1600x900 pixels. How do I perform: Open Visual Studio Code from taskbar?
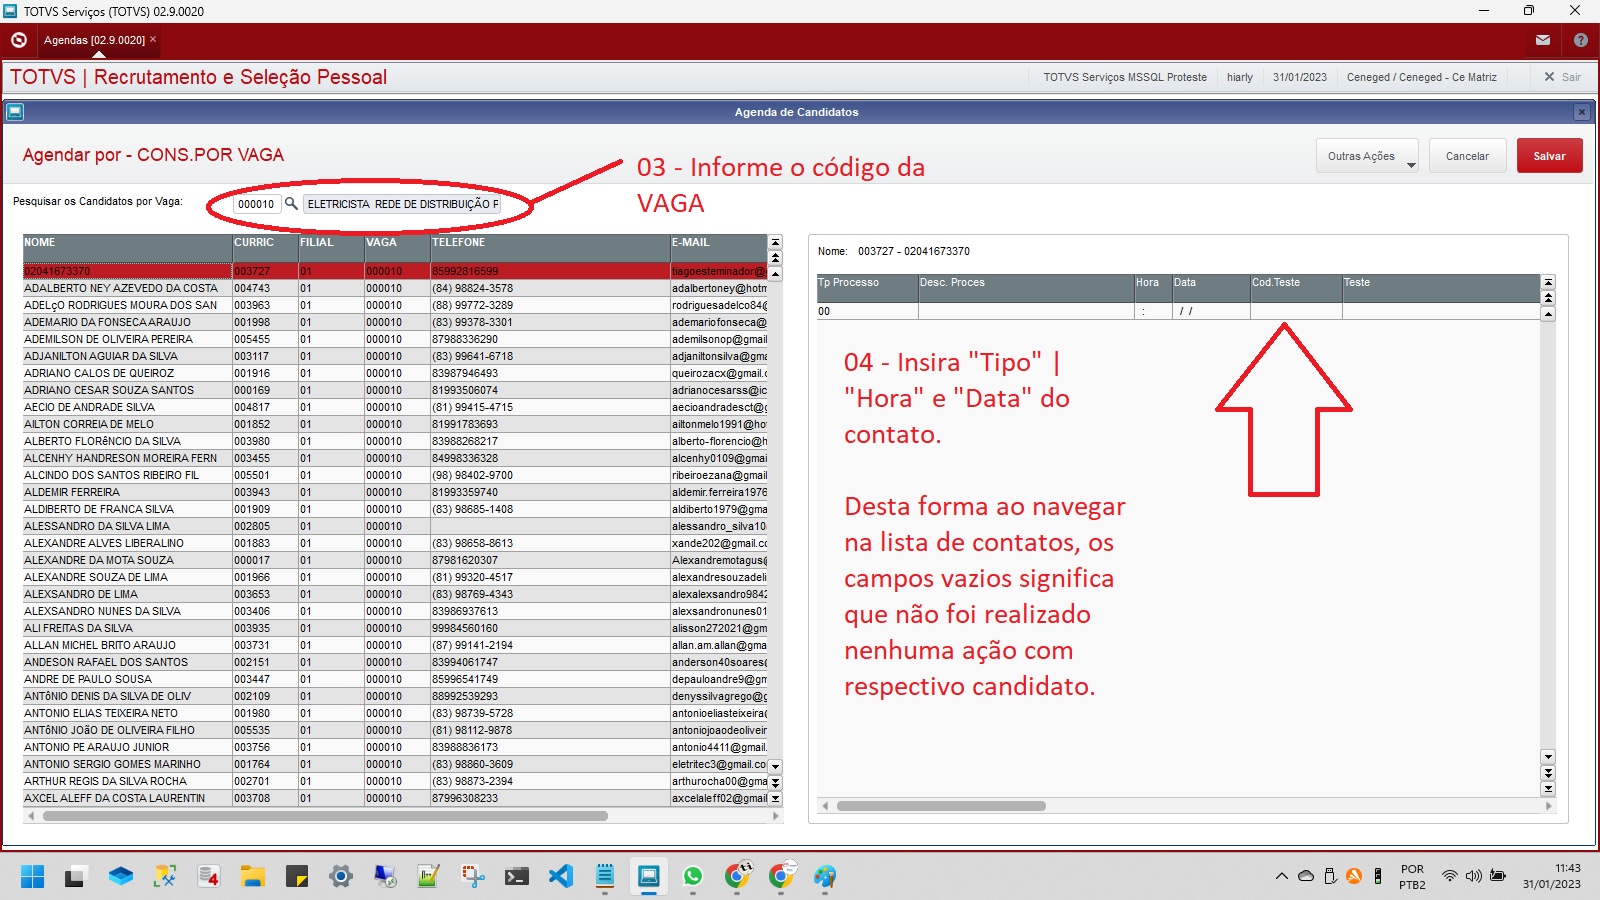[561, 877]
